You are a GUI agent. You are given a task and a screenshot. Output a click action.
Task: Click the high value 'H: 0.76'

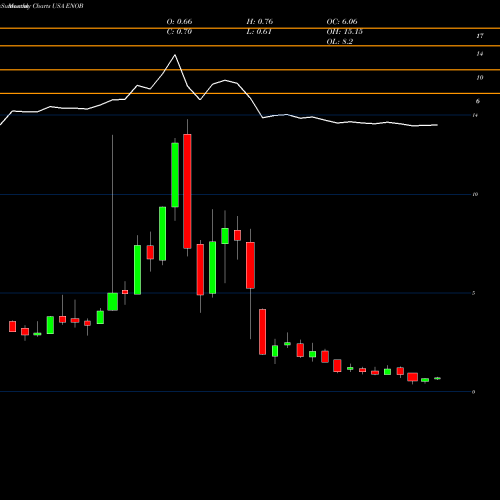pyautogui.click(x=260, y=22)
